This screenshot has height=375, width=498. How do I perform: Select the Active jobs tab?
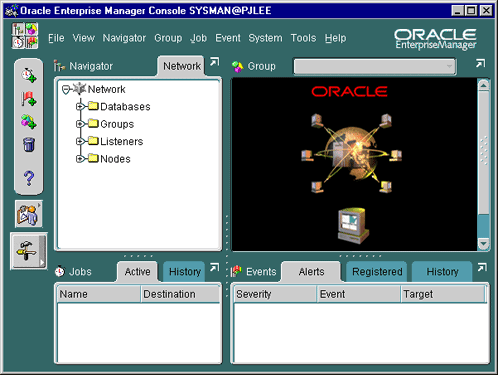click(137, 272)
